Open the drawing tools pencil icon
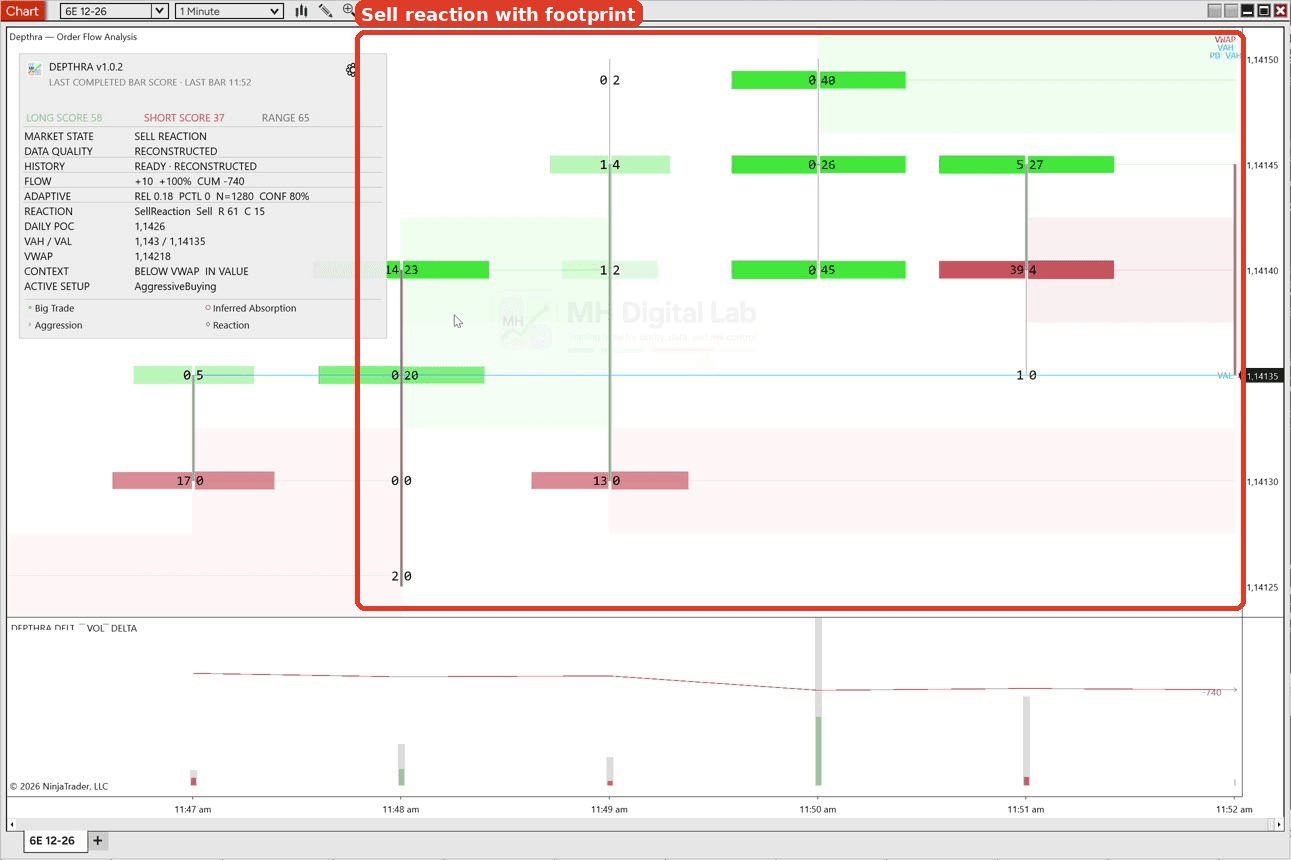1291x860 pixels. pos(326,11)
